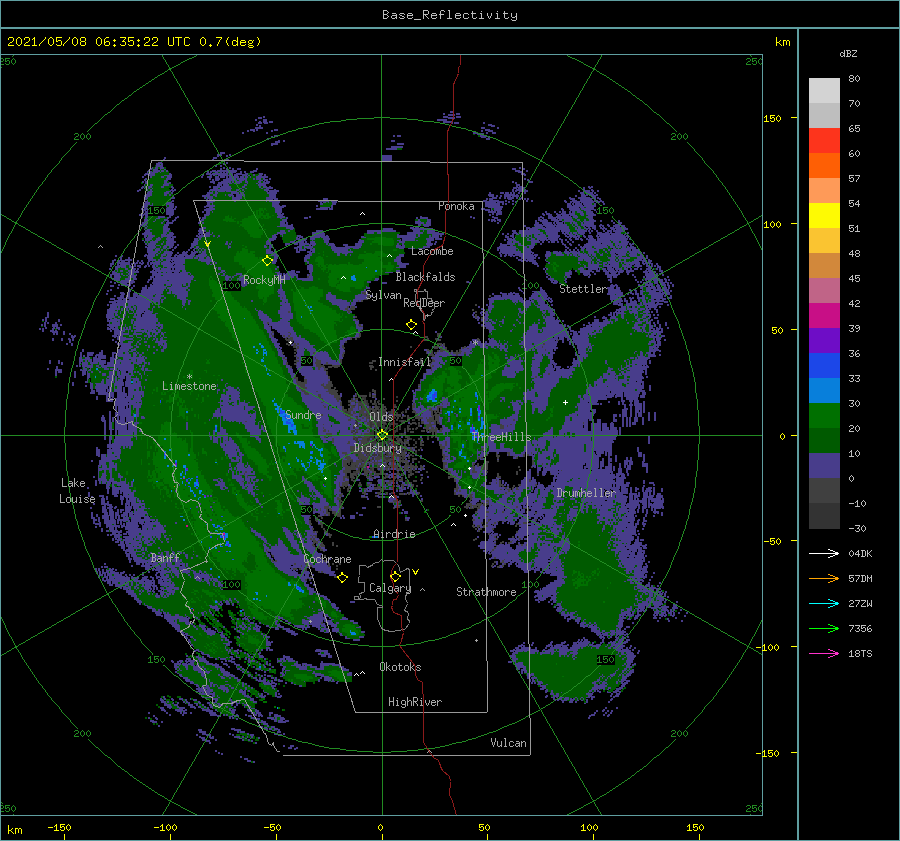
Task: Click the Okotoks label
Action: point(401,667)
